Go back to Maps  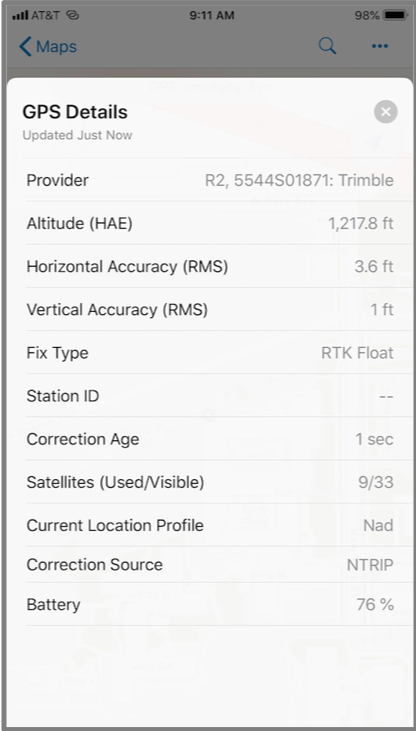[x=48, y=47]
